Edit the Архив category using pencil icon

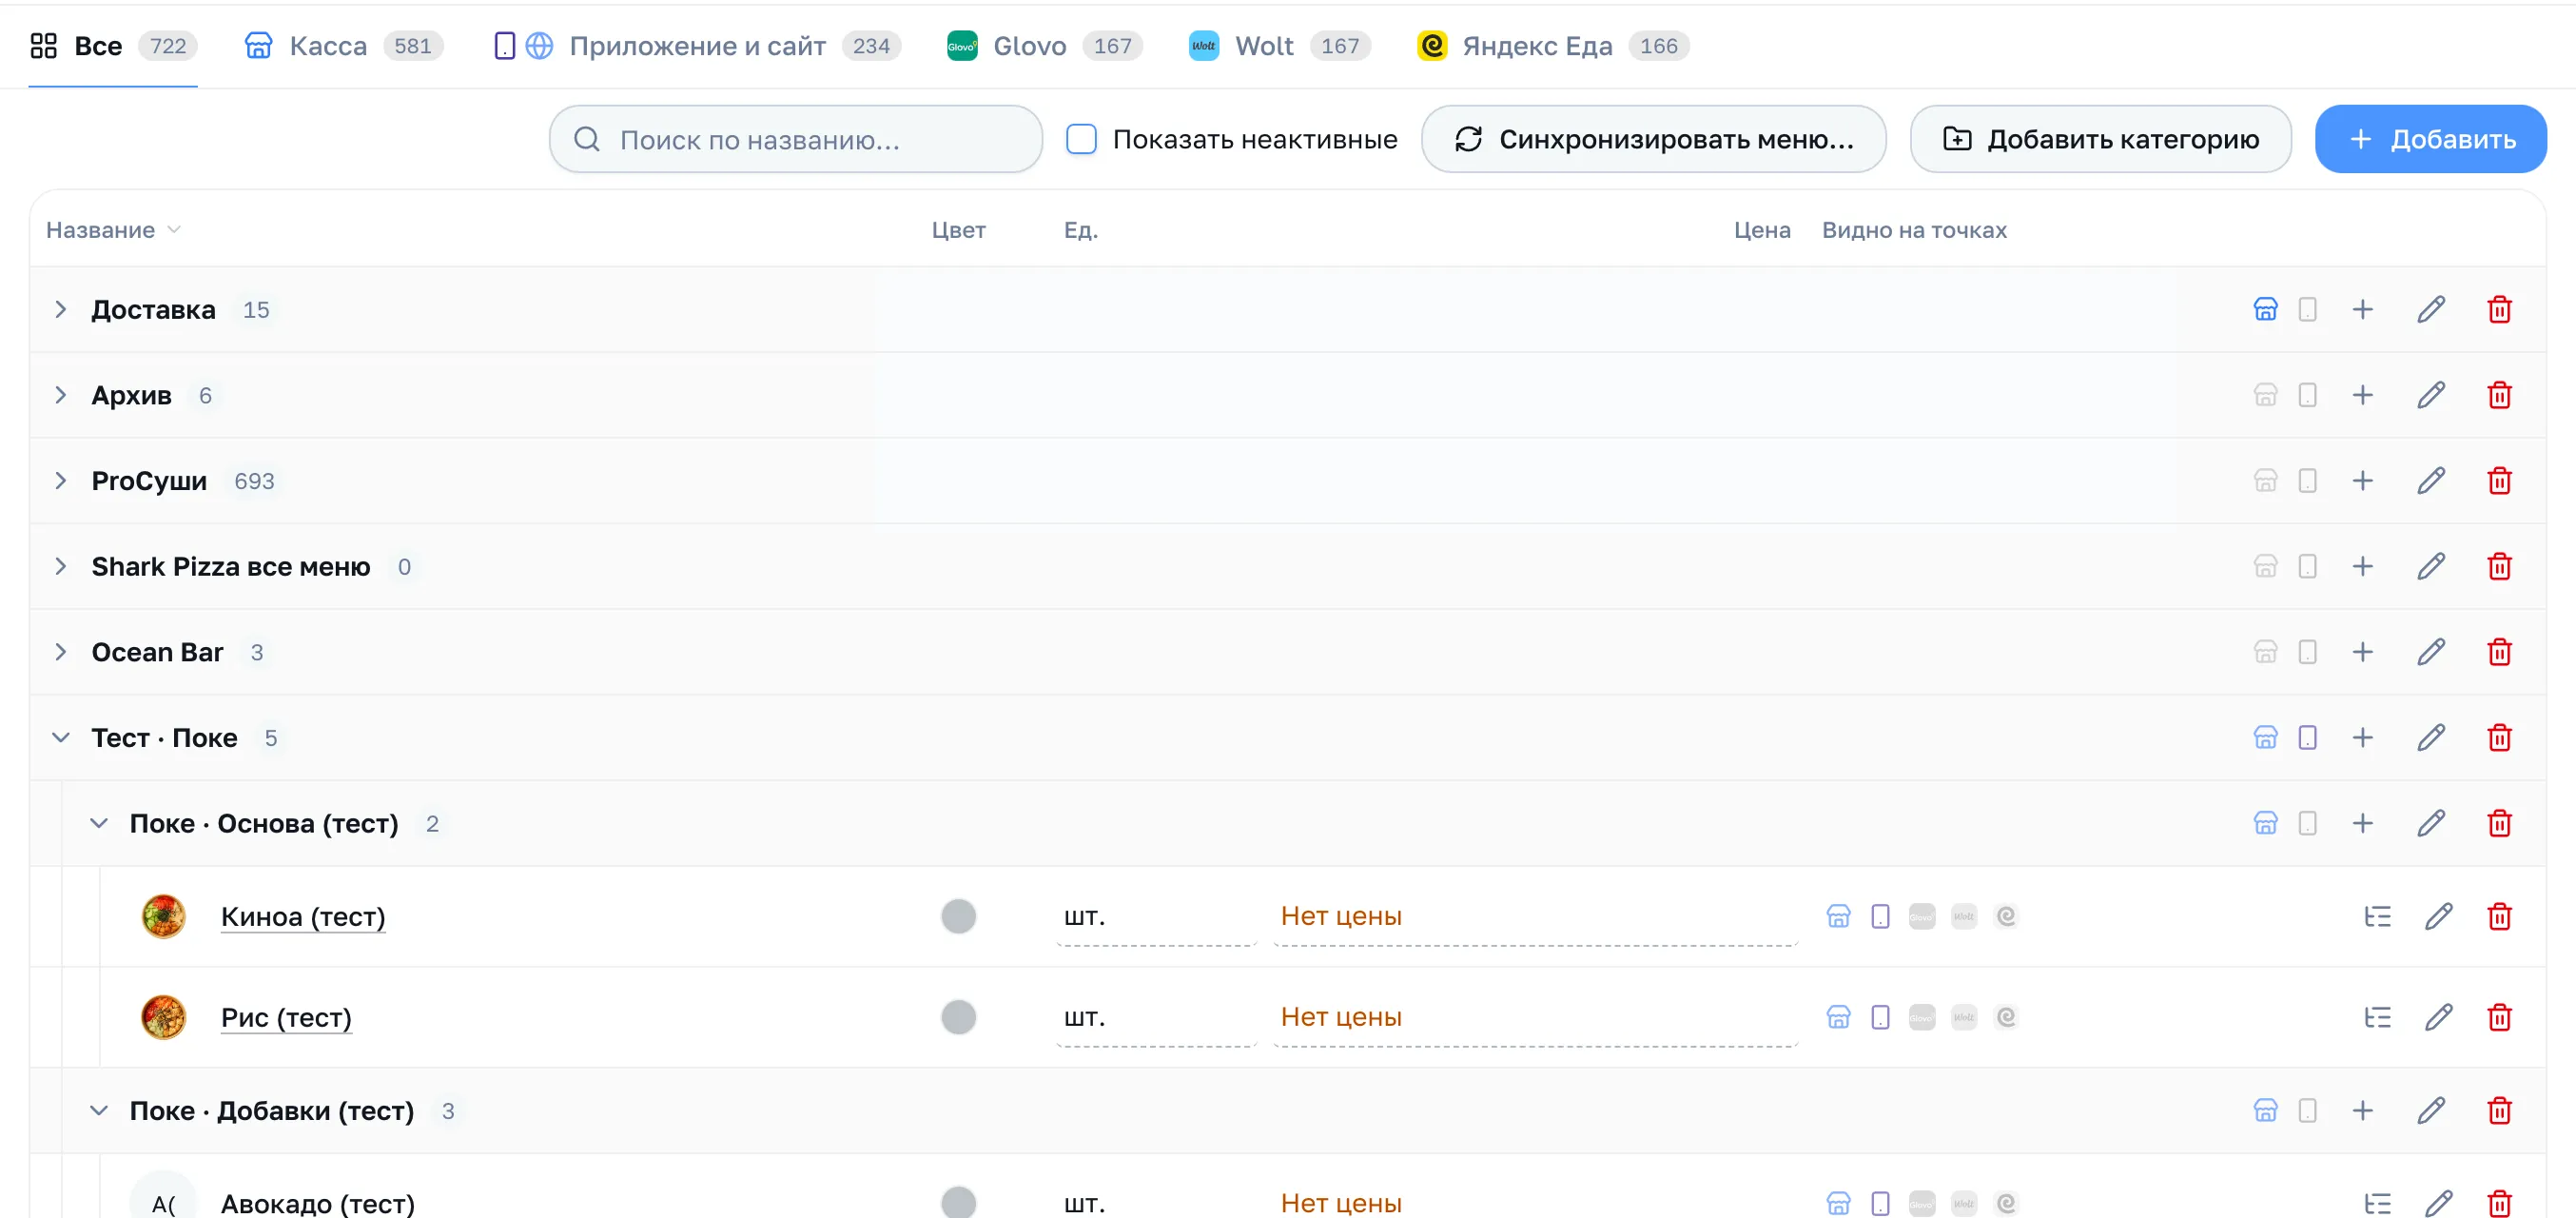coord(2431,395)
